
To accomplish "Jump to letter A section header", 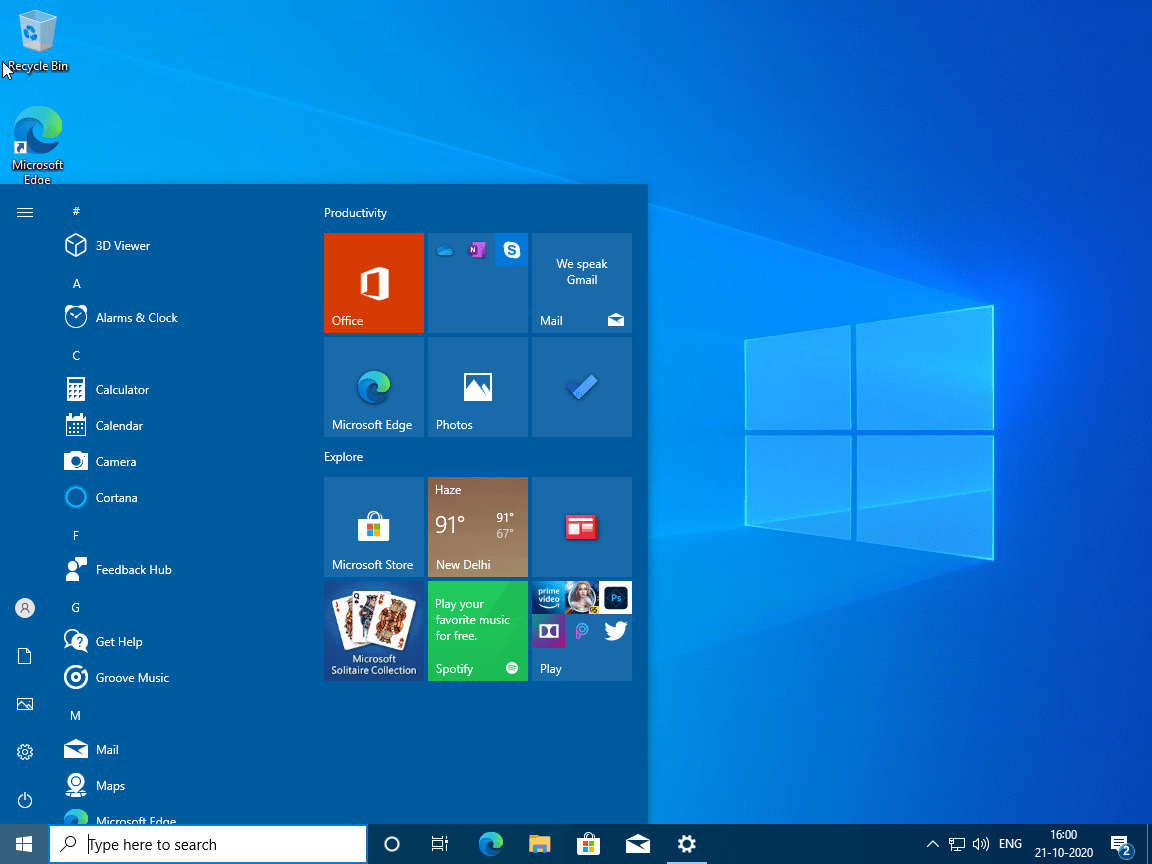I will tap(76, 284).
